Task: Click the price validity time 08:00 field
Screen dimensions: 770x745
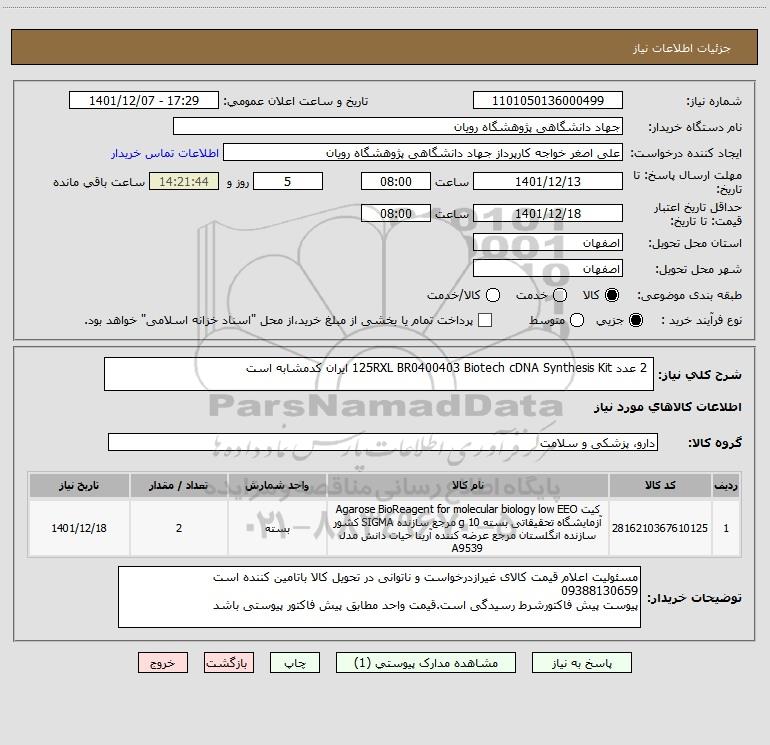Action: click(396, 214)
